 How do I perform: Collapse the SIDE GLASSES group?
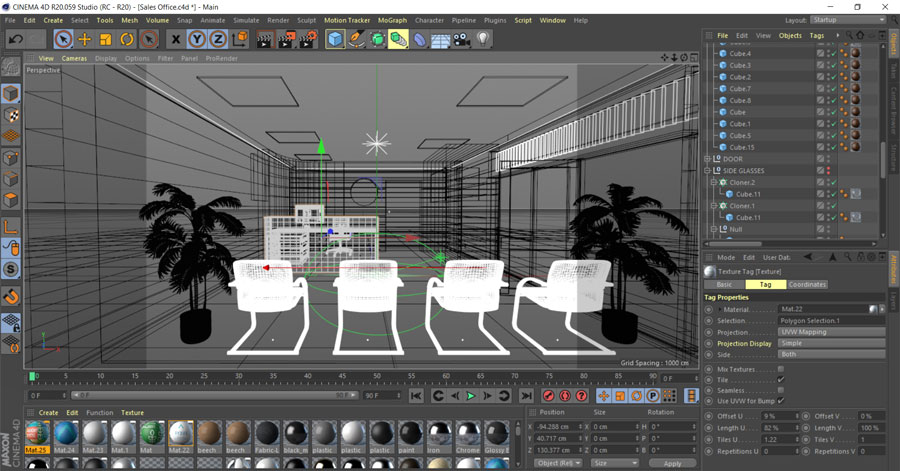tap(707, 171)
